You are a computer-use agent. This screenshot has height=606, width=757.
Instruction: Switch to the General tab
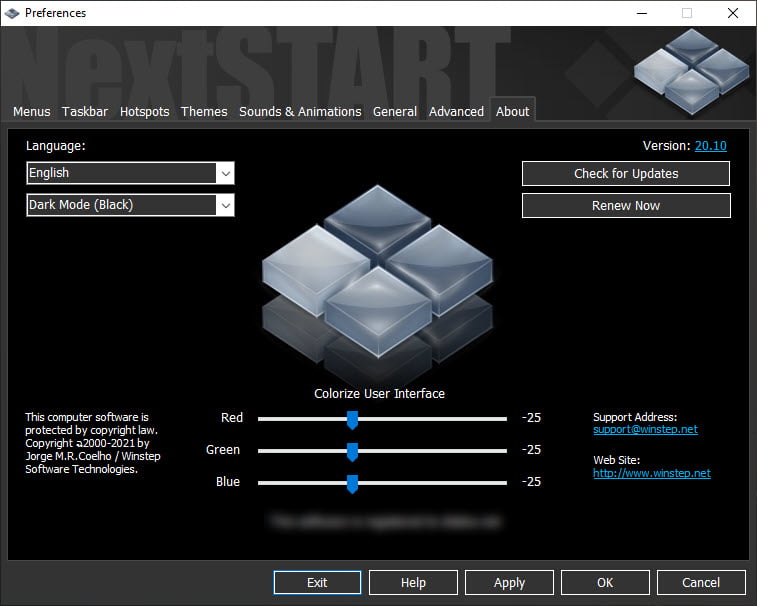(x=394, y=112)
